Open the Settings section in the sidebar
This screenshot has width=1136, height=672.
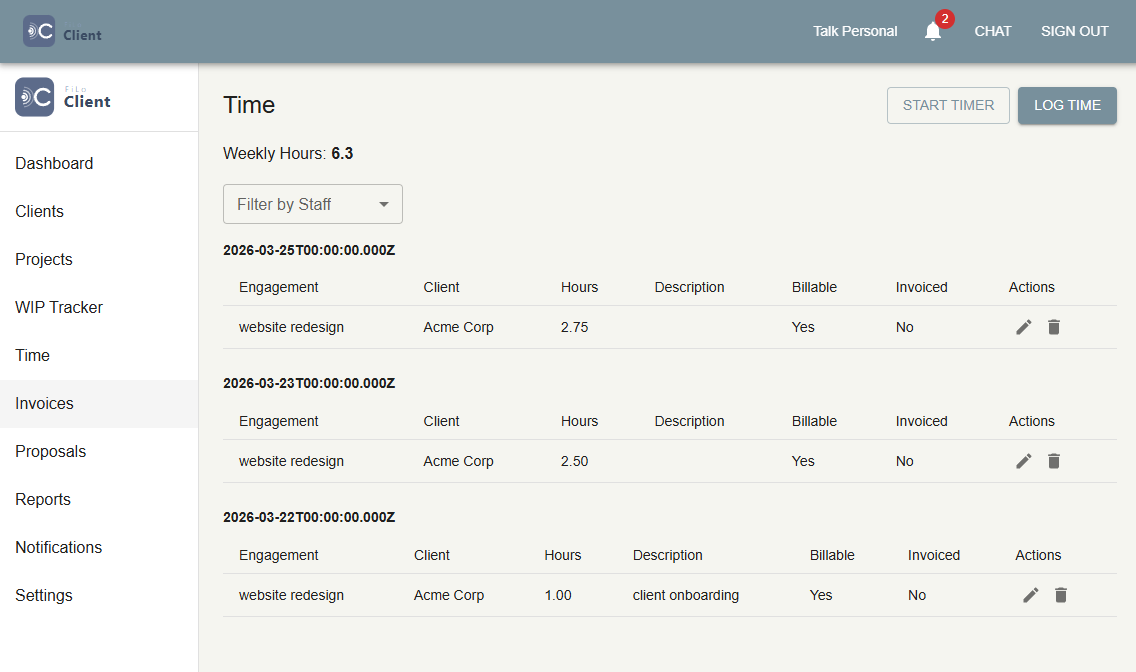coord(44,595)
